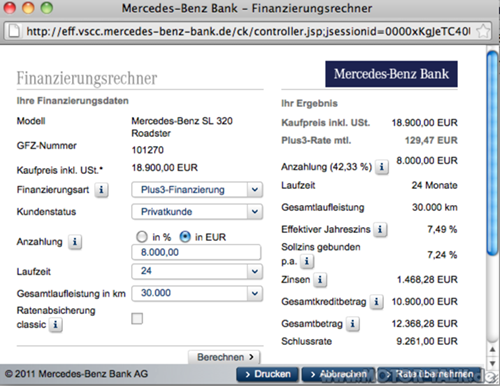Click the Sollzins value 7,24 %
Viewport: 500px width, 386px height.
(442, 255)
